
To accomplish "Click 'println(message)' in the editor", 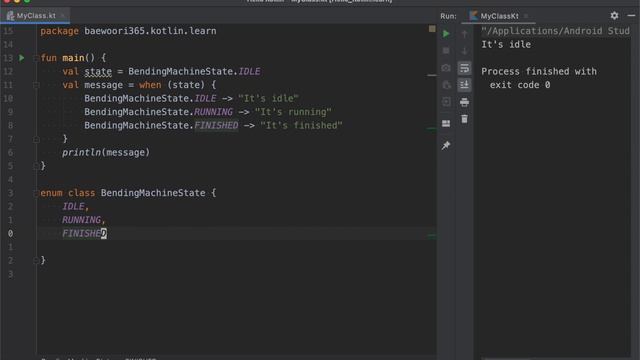I will (x=106, y=153).
